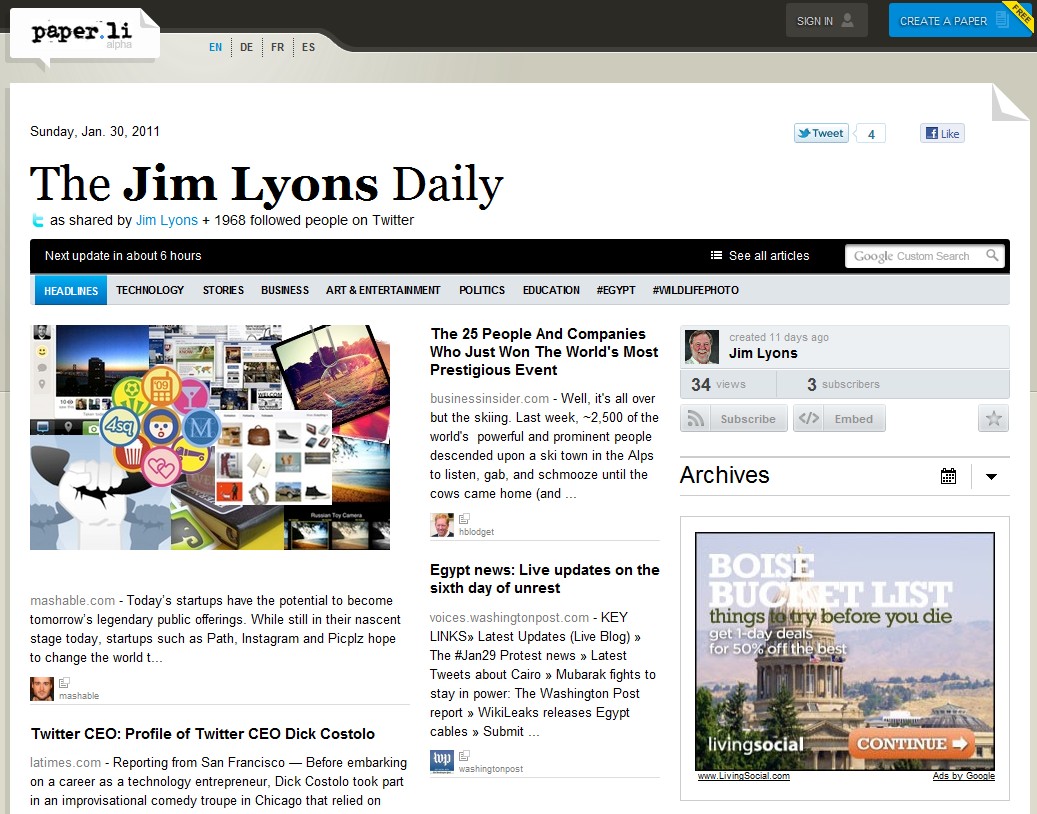Viewport: 1037px width, 814px height.
Task: Open the Jim Lyons Twitter profile link
Action: click(166, 220)
